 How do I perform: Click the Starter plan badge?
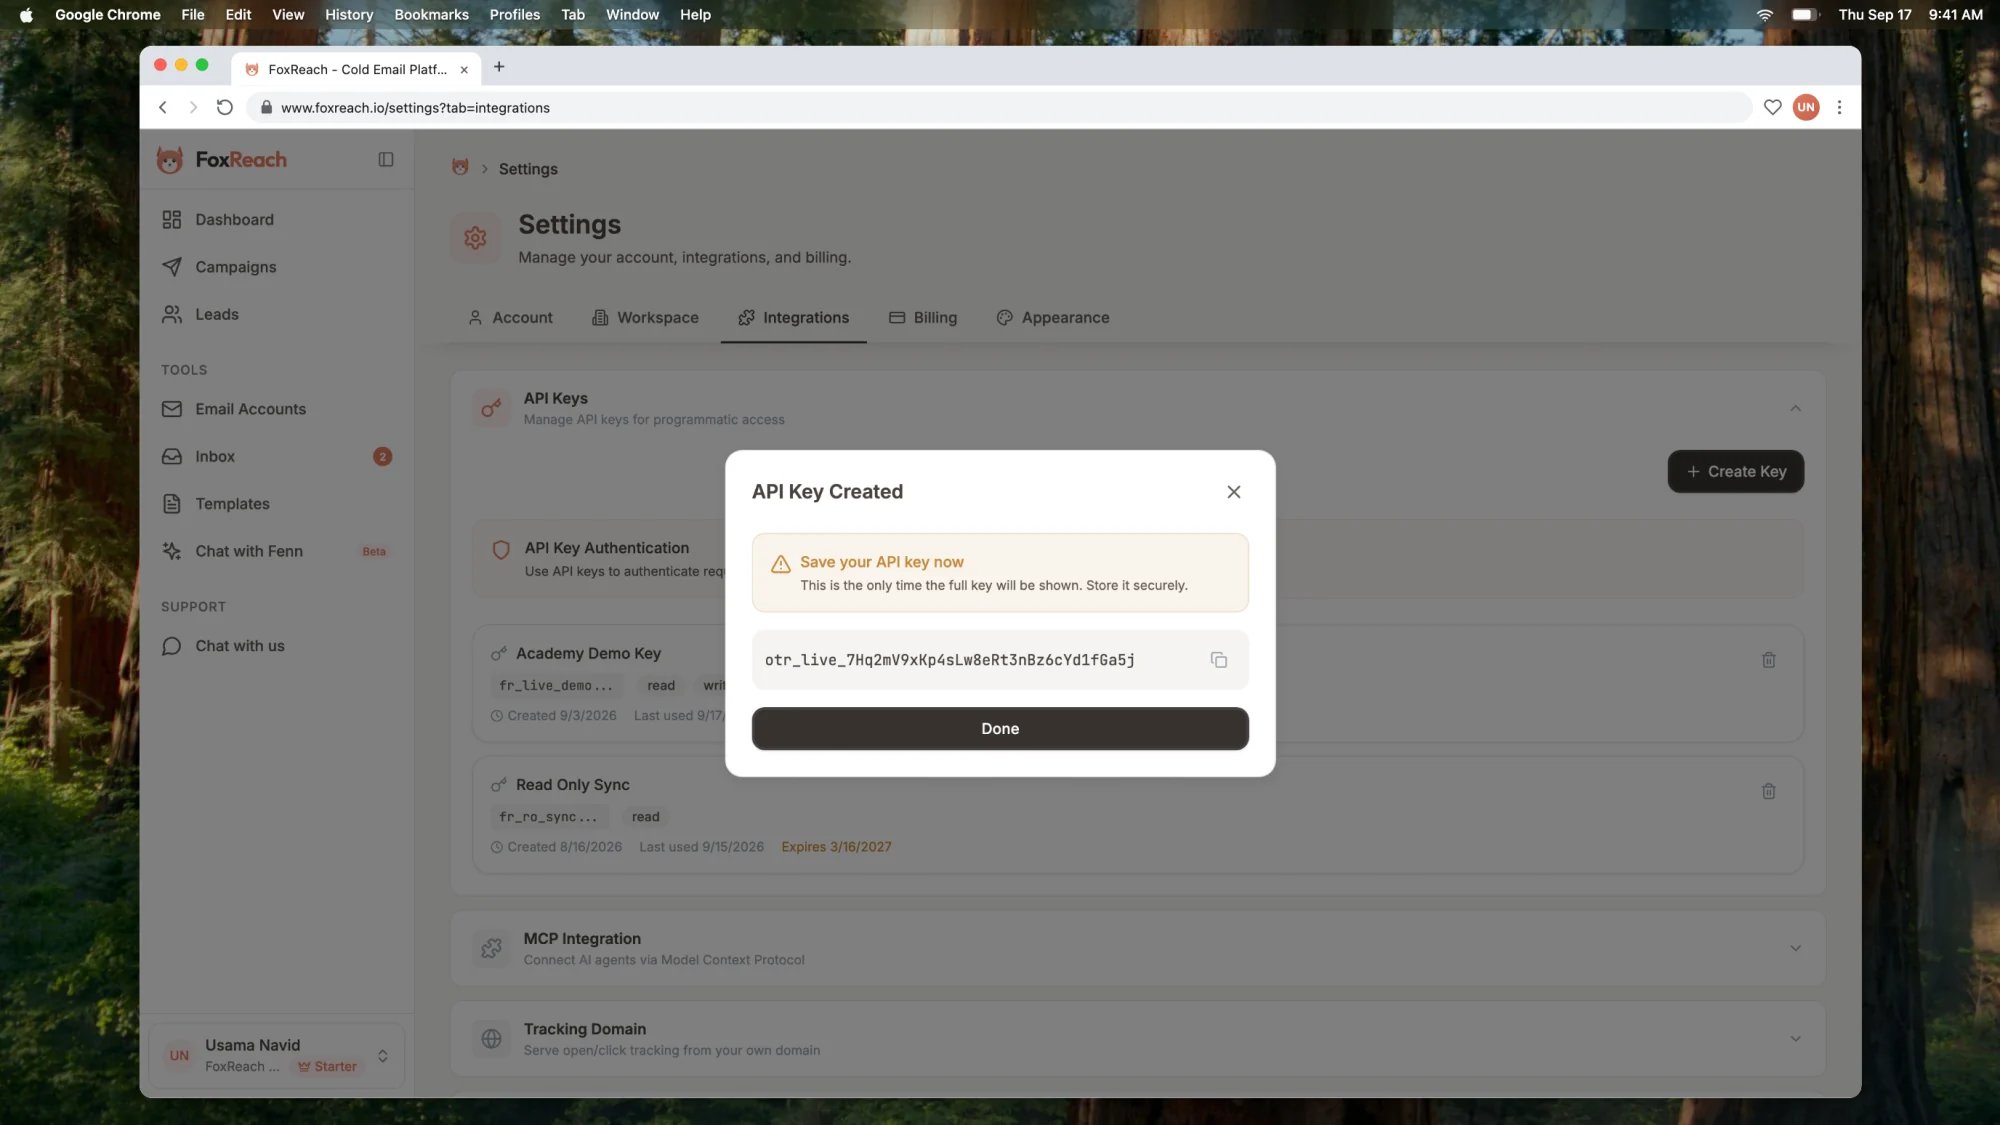coord(327,1067)
